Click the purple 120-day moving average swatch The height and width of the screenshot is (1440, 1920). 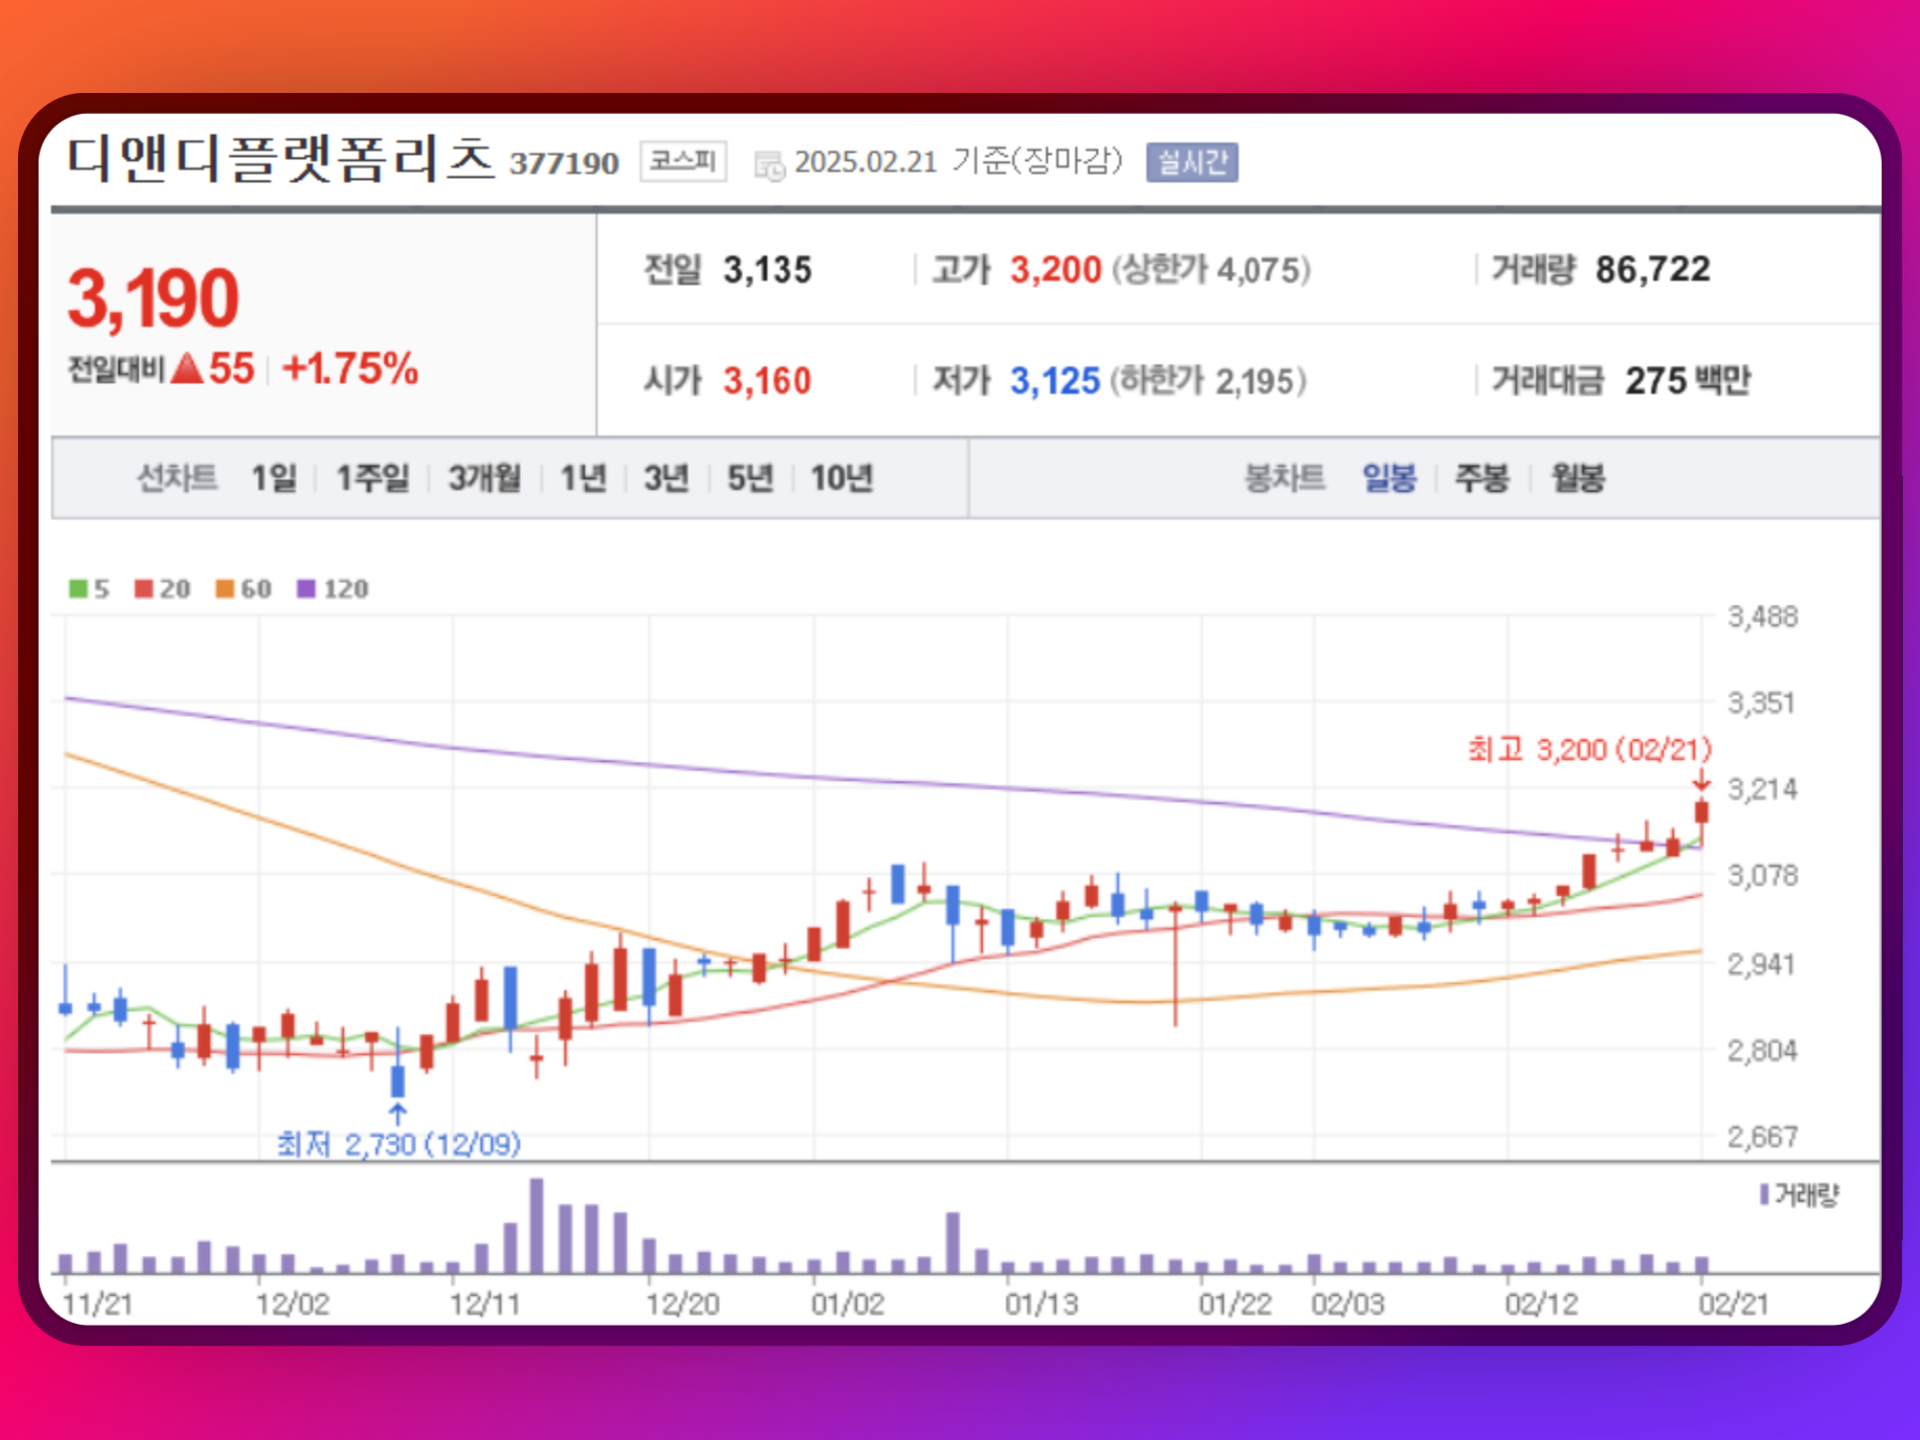pos(306,588)
